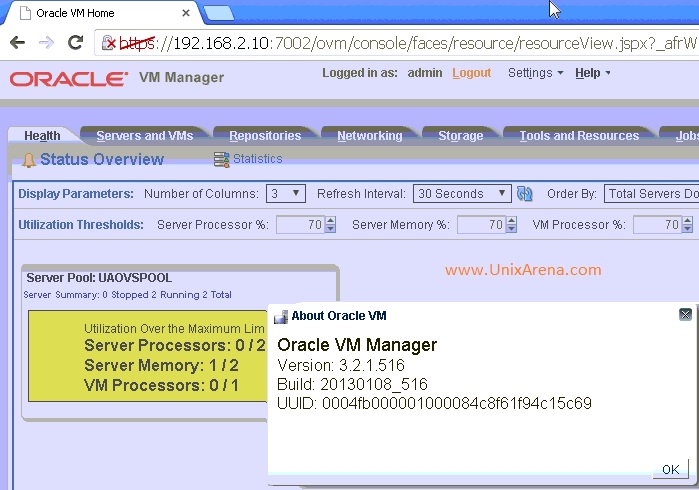Click the Server Memory % input field
Screen dimensions: 699x490
[x=482, y=224]
